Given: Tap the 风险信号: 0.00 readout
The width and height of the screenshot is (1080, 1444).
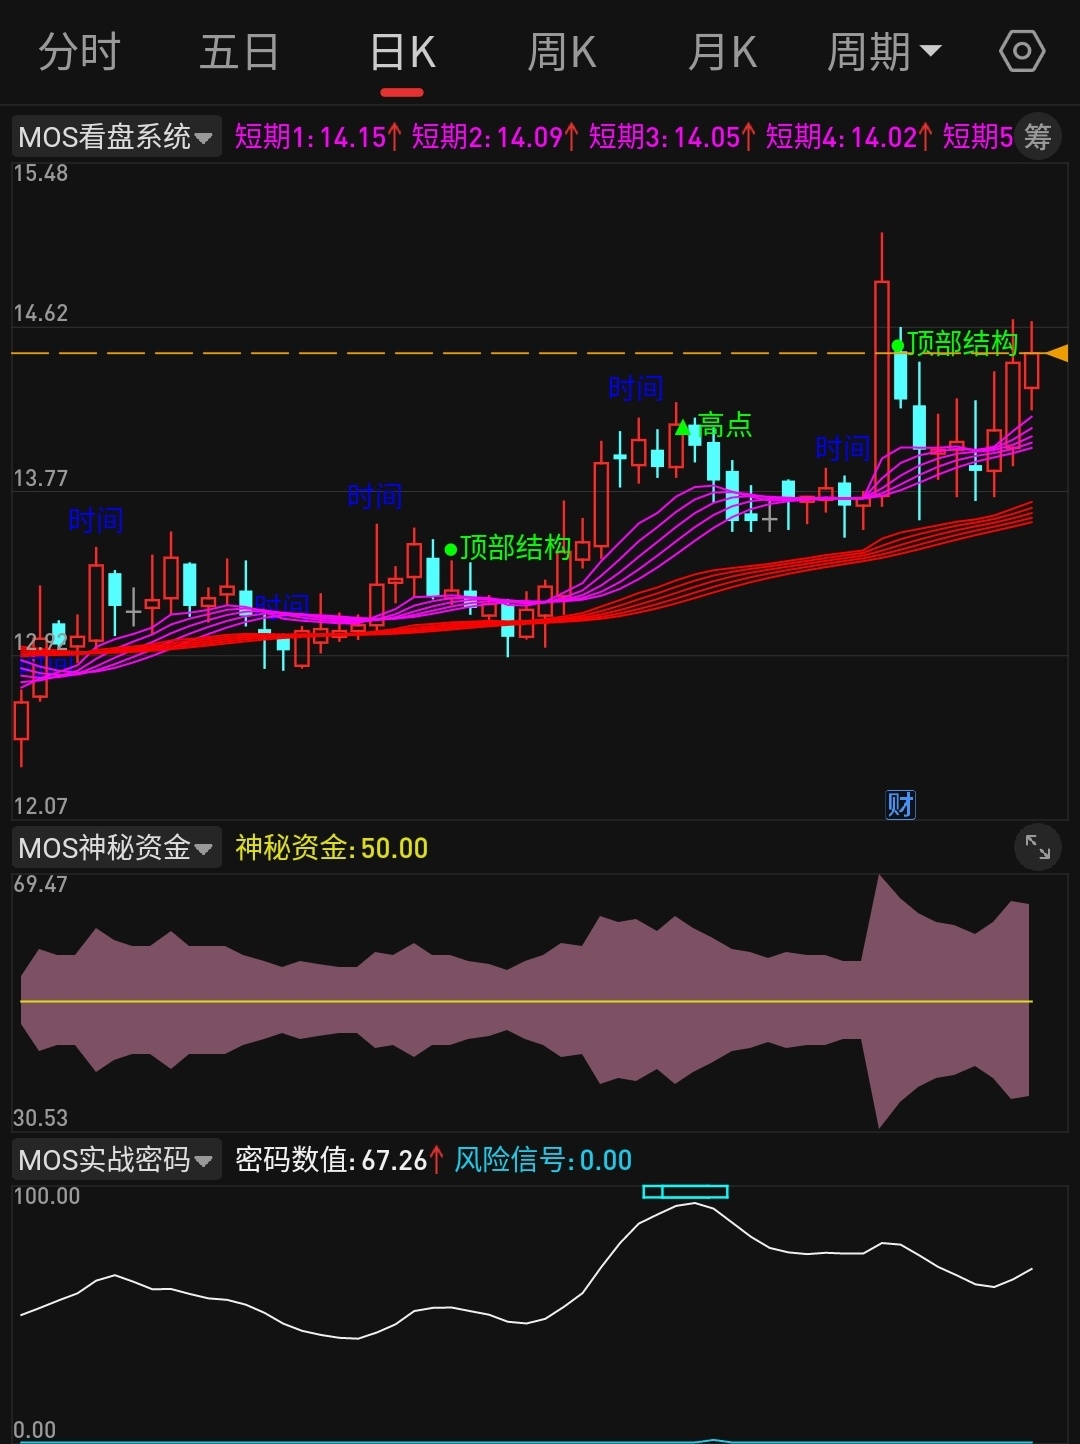Looking at the screenshot, I should click(x=543, y=1160).
